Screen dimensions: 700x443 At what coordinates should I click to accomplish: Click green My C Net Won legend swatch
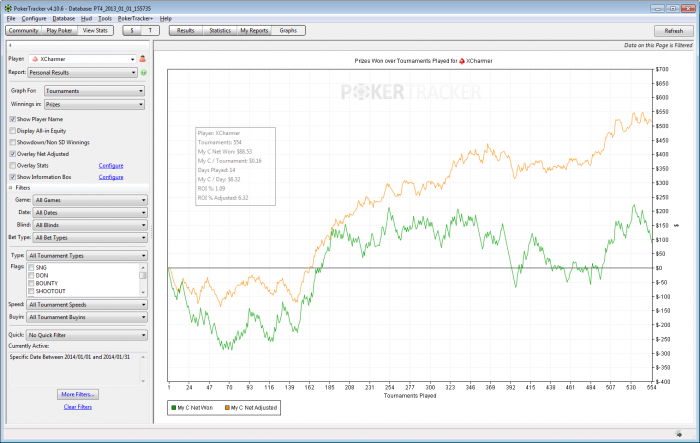click(174, 408)
